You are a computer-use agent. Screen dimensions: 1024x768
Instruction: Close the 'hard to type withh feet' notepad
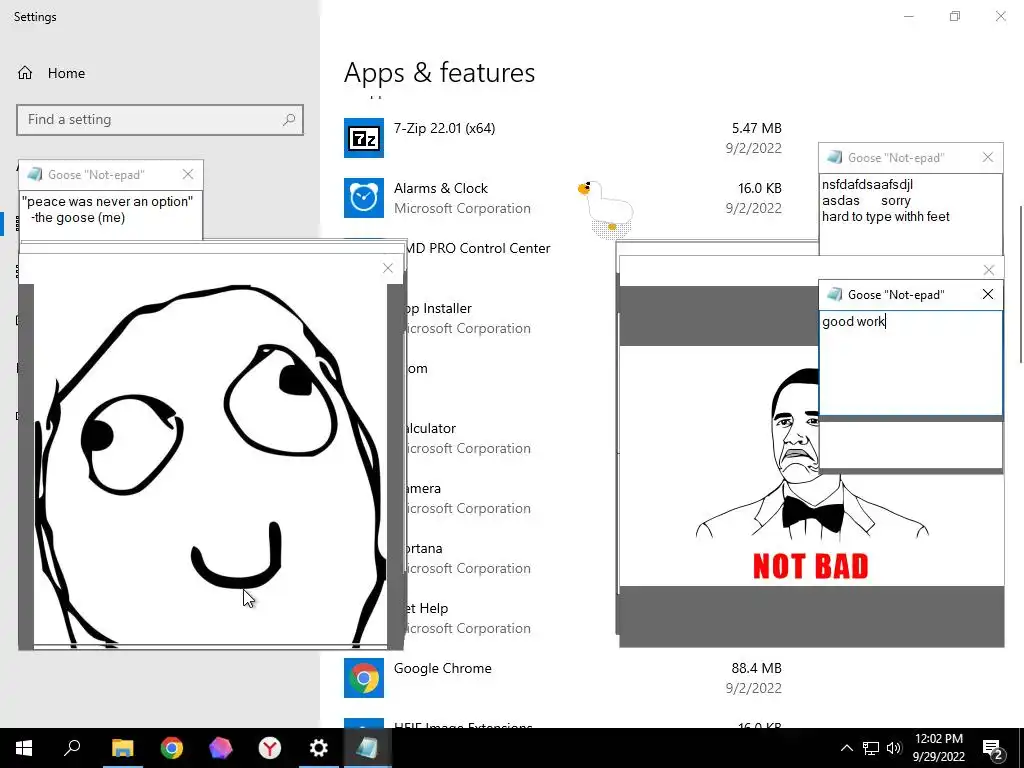click(x=988, y=157)
